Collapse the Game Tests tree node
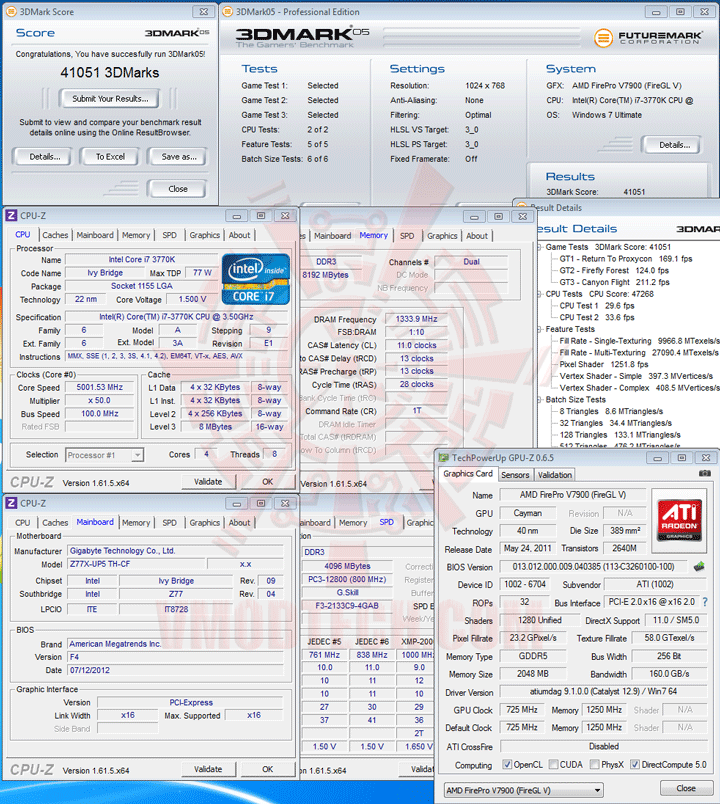The height and width of the screenshot is (804, 720). point(540,247)
